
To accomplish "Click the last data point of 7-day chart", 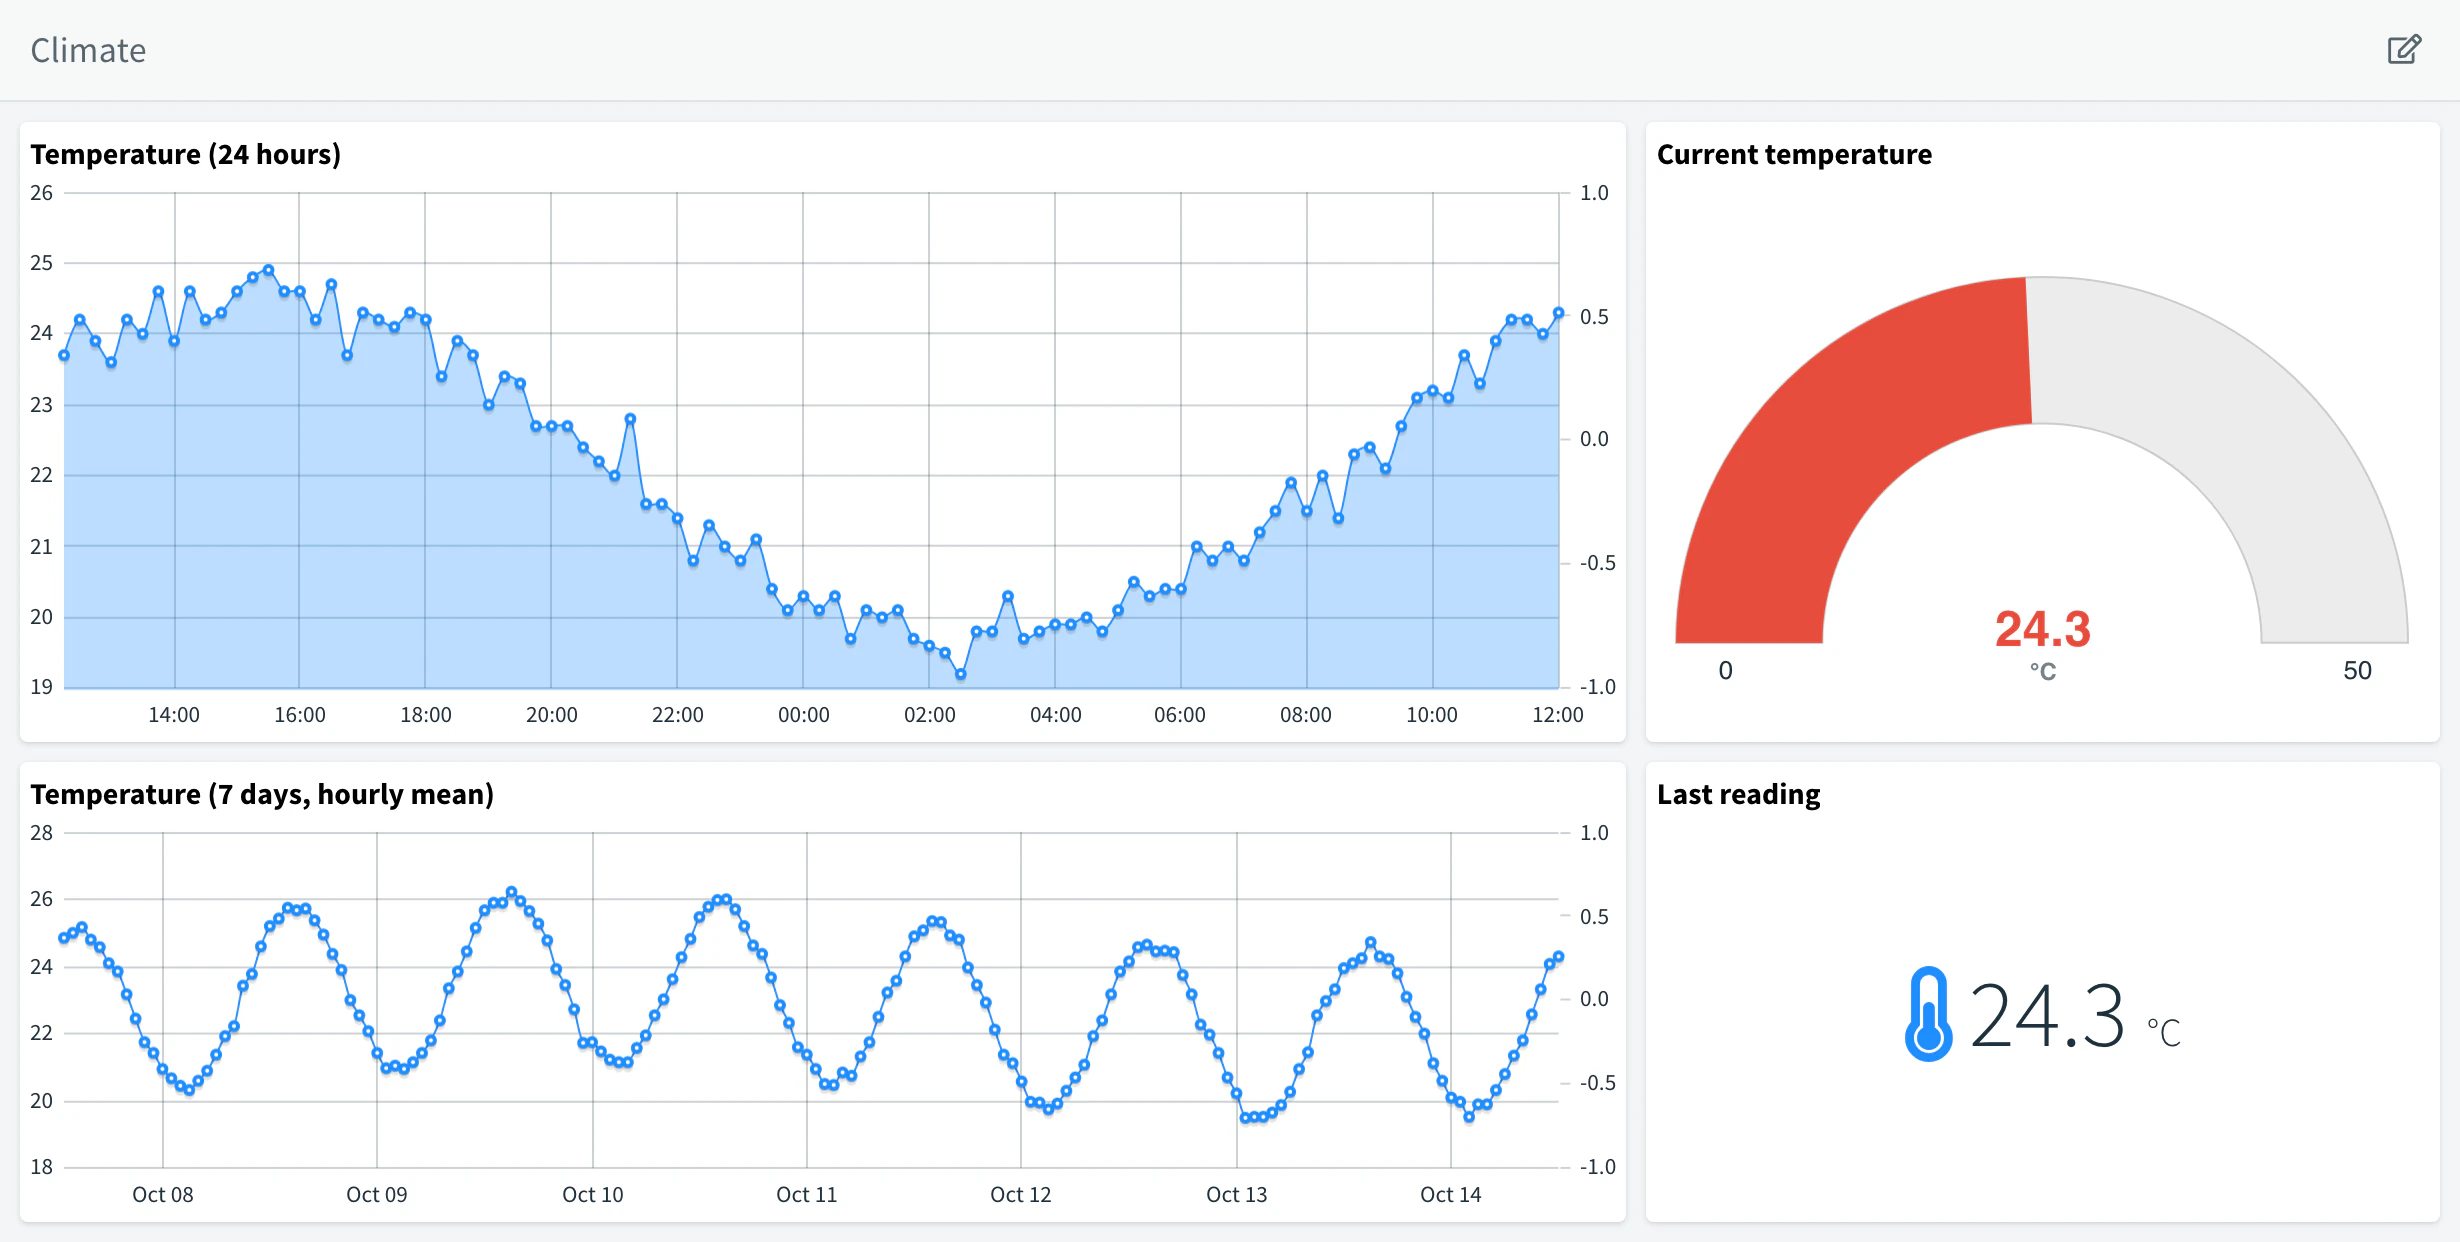I will coord(1558,957).
